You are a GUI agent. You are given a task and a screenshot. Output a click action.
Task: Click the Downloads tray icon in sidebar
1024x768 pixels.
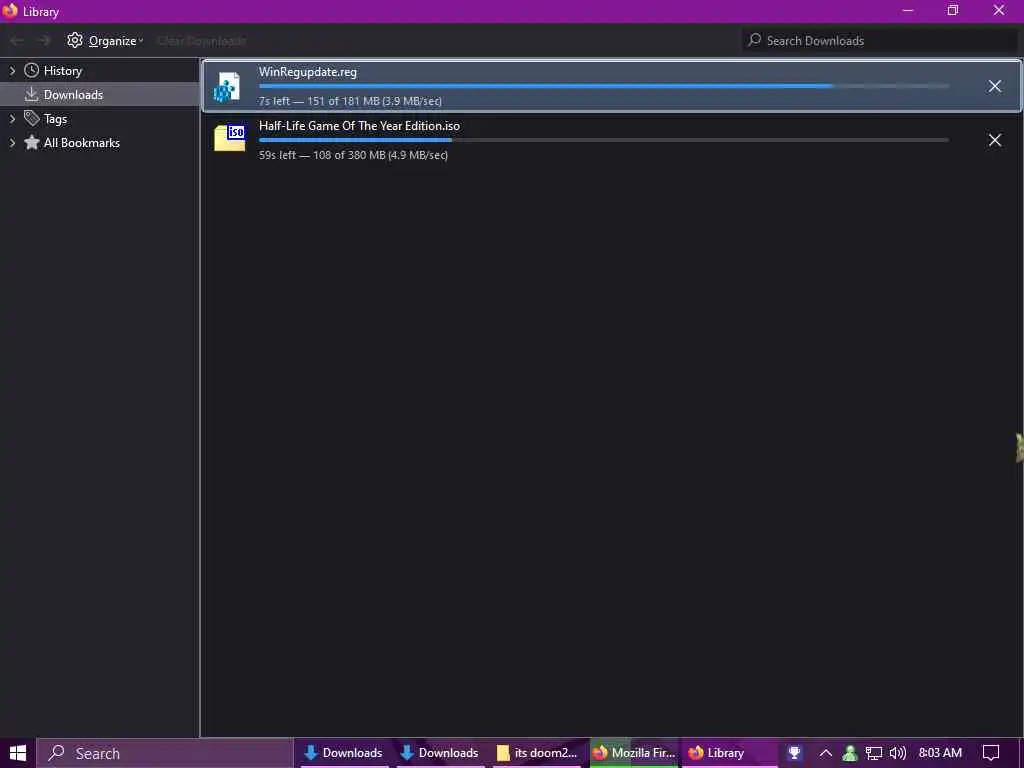31,95
